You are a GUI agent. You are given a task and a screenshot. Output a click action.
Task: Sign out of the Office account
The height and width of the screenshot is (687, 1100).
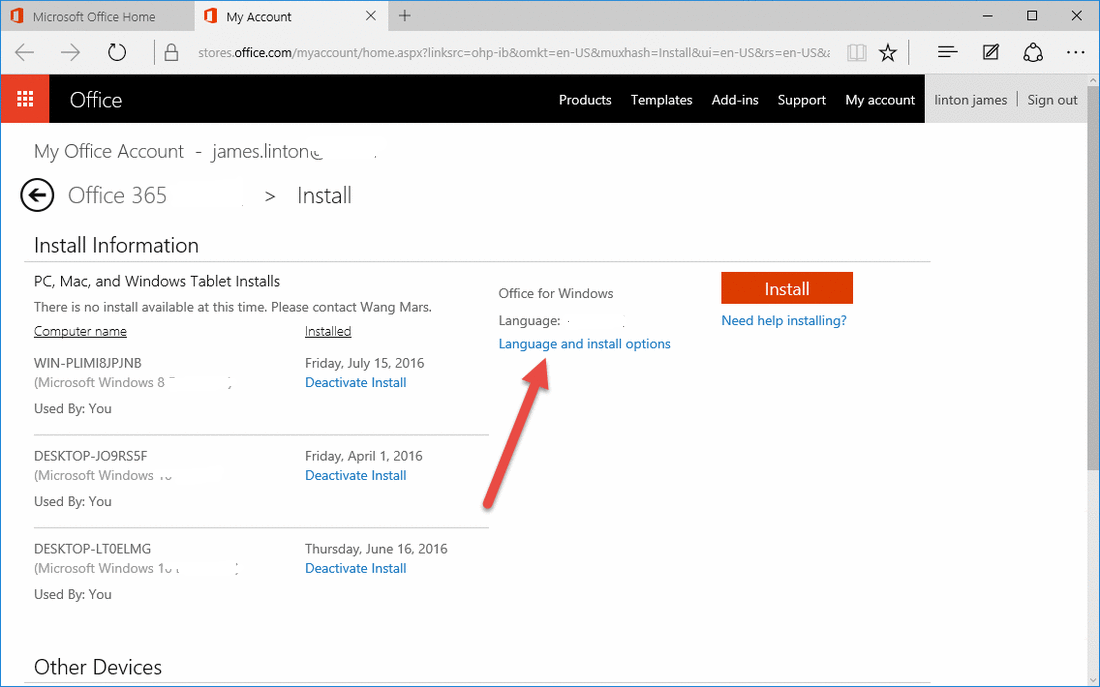pos(1052,100)
